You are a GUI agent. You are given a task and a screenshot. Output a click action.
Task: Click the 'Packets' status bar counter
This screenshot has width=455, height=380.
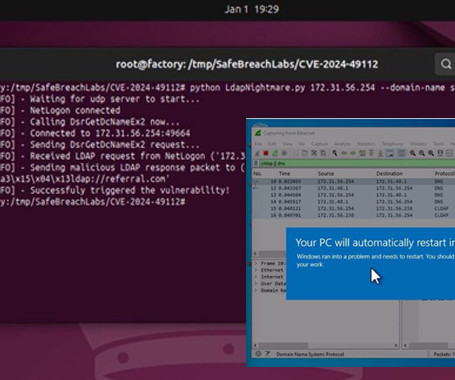(x=444, y=354)
